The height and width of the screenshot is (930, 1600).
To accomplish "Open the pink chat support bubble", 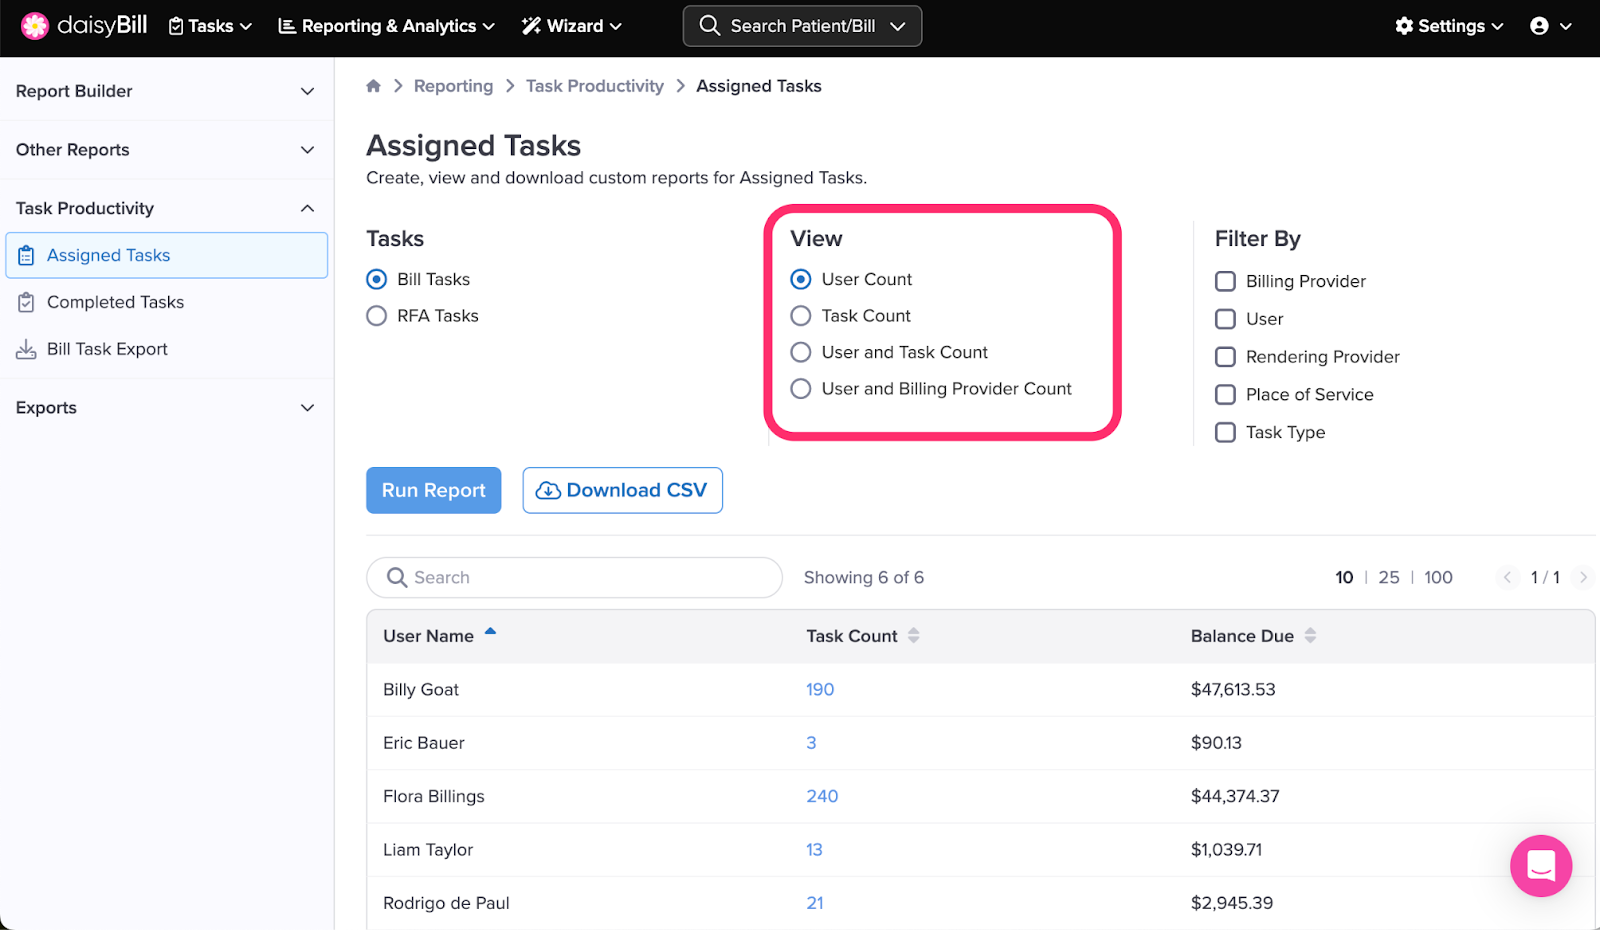I will pos(1540,865).
